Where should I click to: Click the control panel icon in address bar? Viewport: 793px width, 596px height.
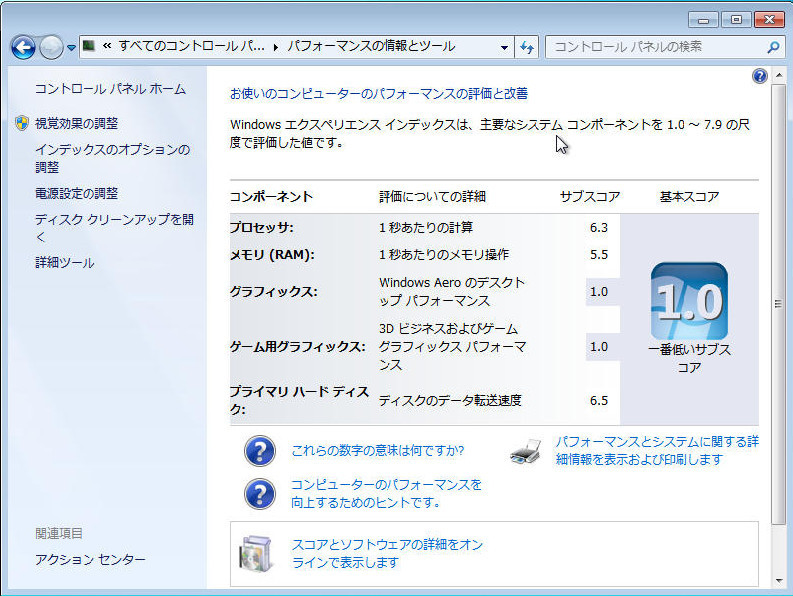pyautogui.click(x=89, y=46)
